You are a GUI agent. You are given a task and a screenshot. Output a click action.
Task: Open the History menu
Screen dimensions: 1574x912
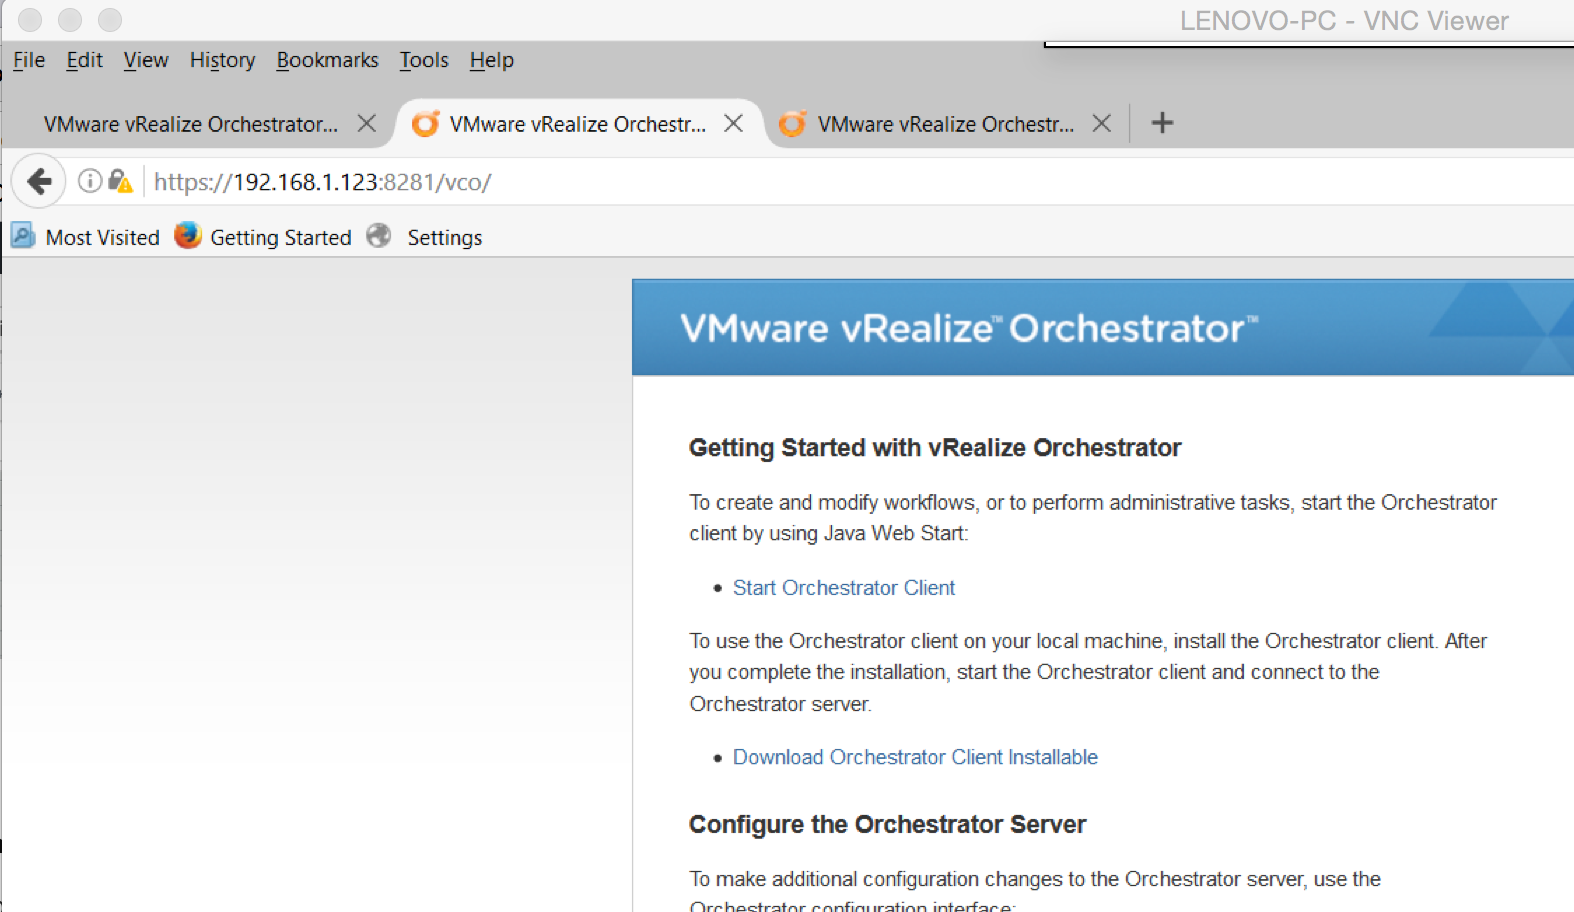pos(223,60)
